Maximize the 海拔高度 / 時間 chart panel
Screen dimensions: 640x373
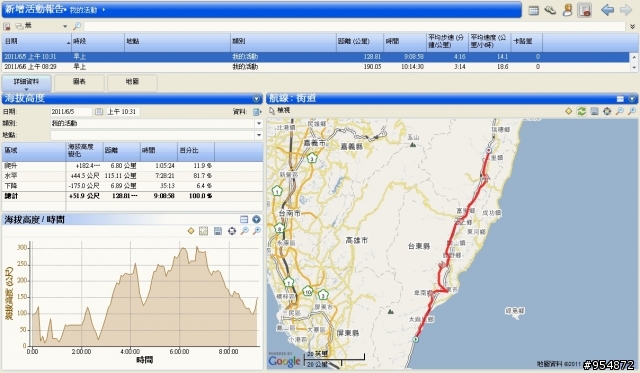coord(244,220)
